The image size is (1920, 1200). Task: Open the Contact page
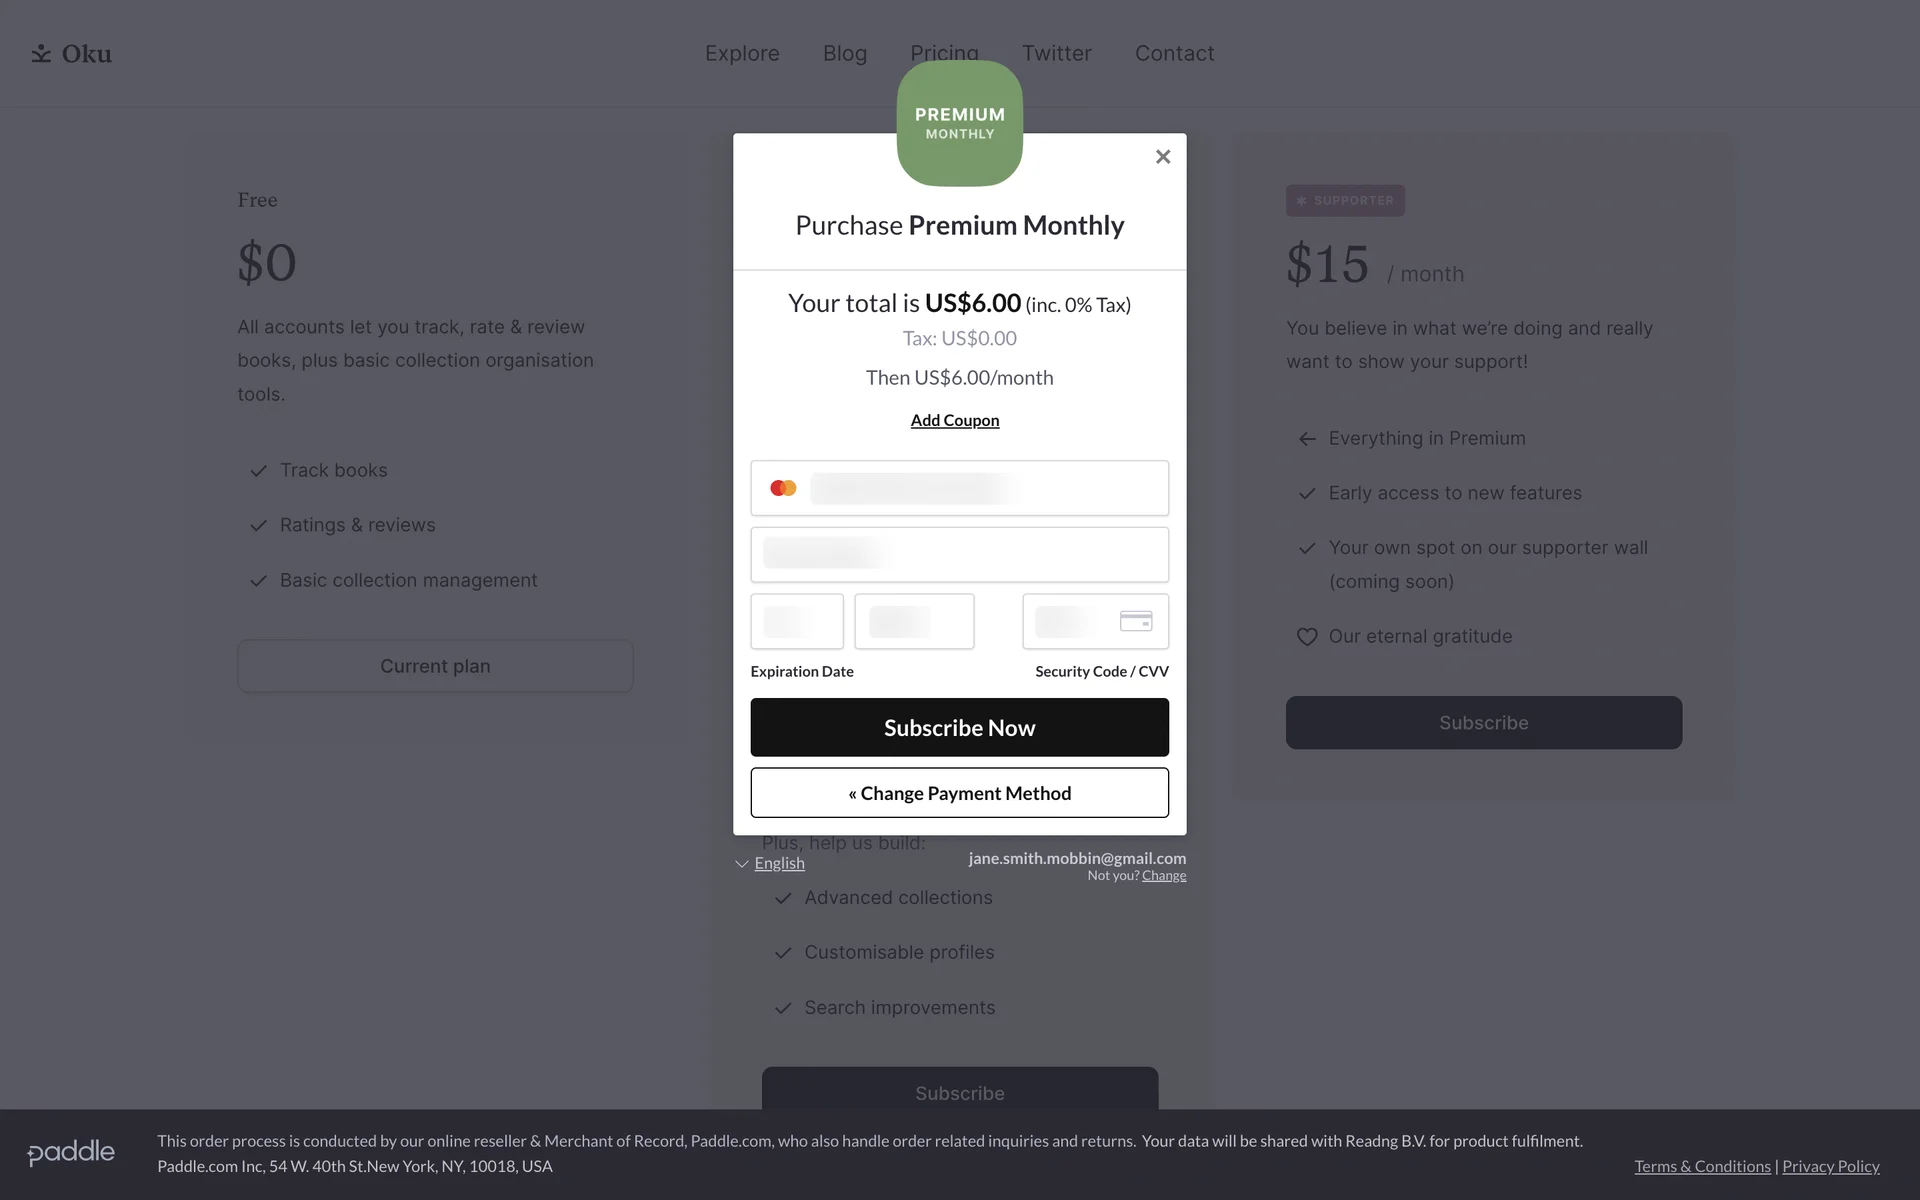click(1174, 54)
